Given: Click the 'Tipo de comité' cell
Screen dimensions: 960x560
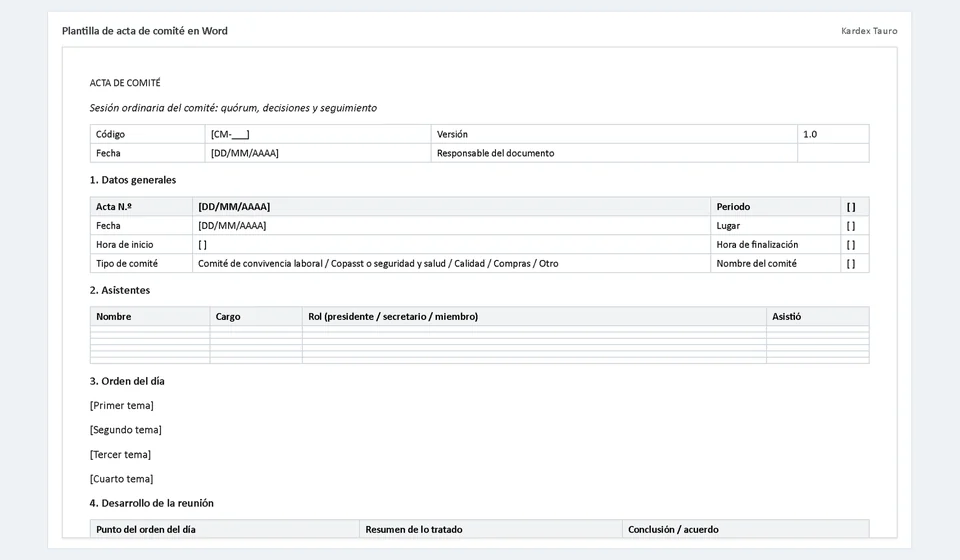Looking at the screenshot, I should tap(141, 263).
